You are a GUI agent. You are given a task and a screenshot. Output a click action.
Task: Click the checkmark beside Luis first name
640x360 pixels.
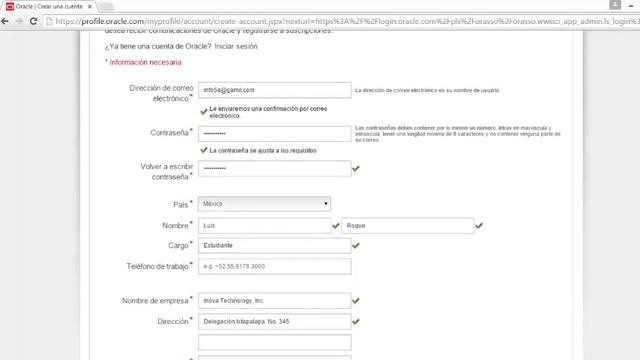pos(336,225)
